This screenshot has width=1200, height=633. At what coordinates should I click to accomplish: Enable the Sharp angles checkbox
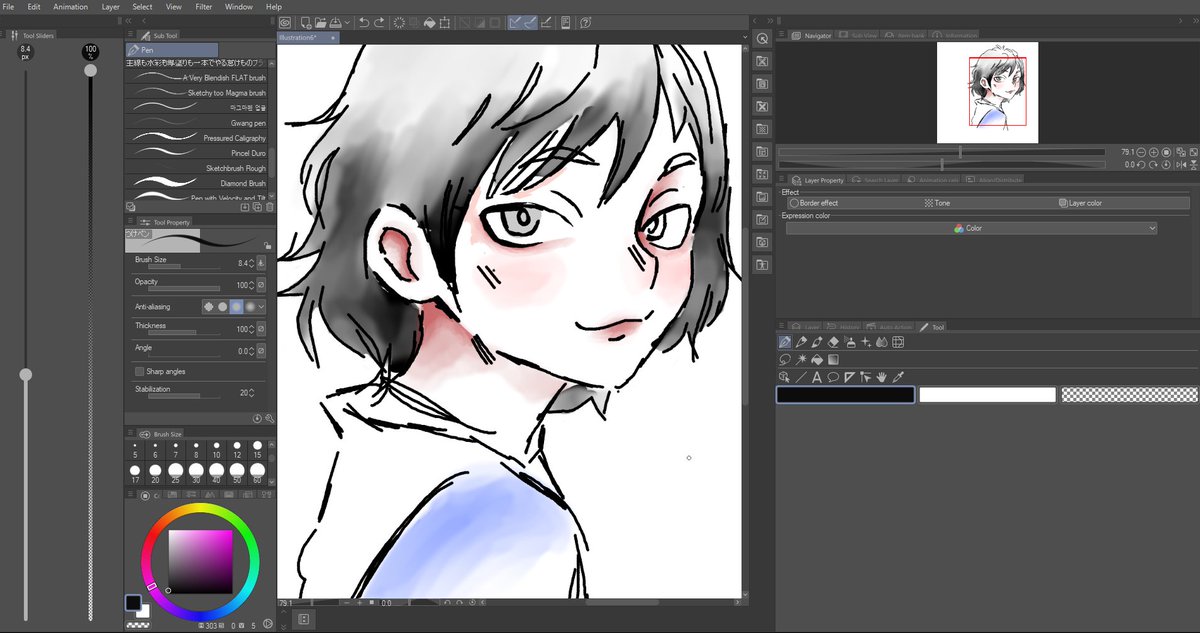tap(139, 372)
